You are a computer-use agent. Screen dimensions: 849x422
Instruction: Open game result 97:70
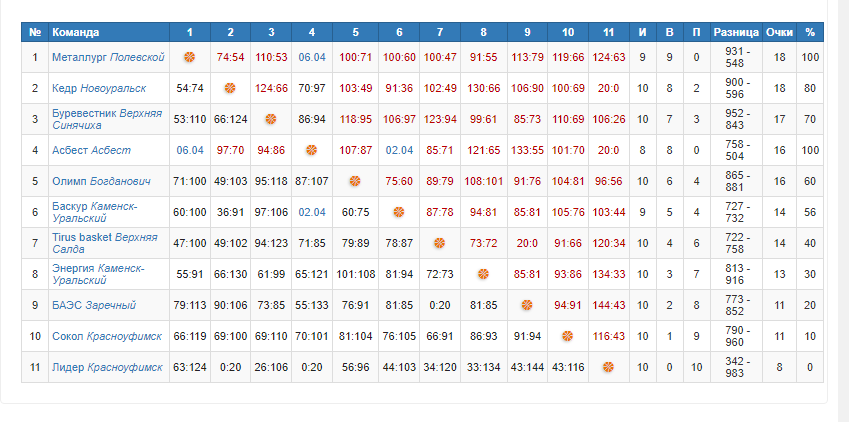pyautogui.click(x=230, y=150)
